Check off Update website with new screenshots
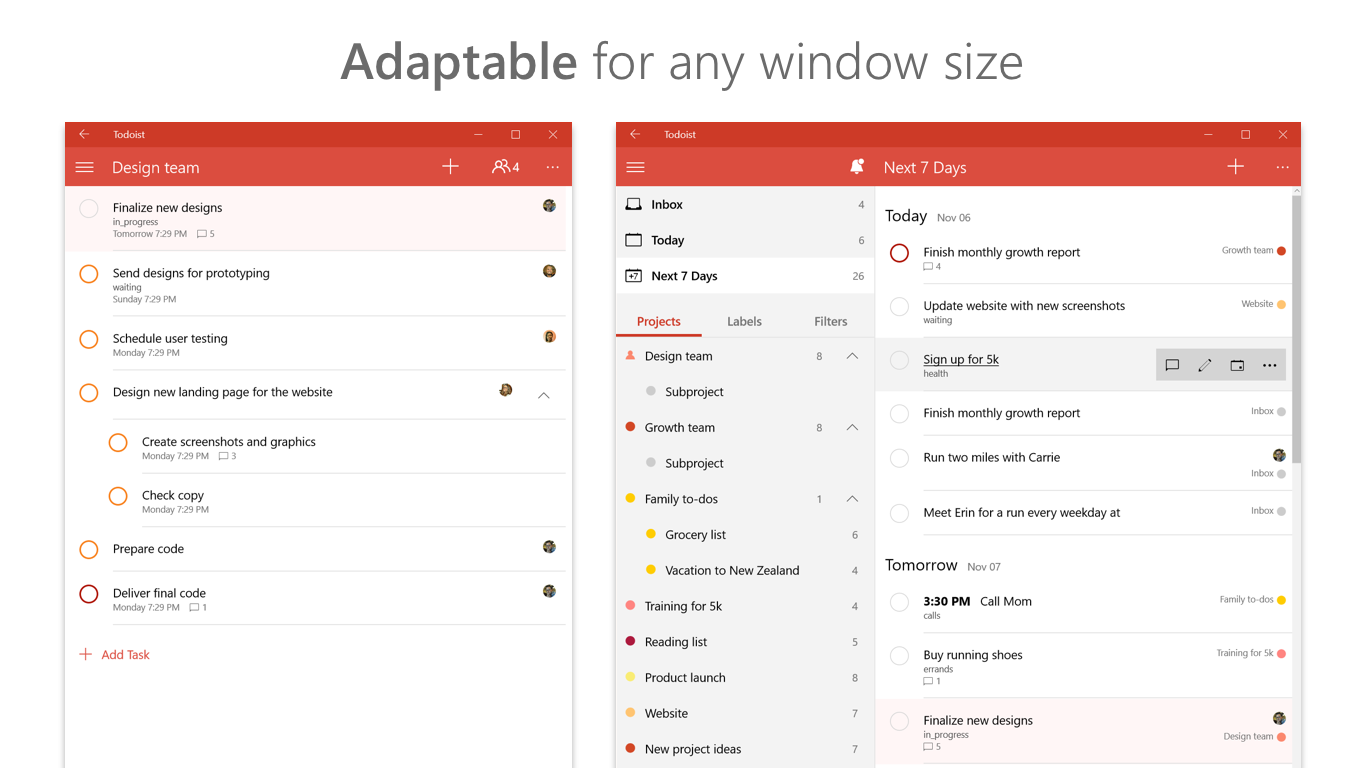The height and width of the screenshot is (768, 1366). click(899, 306)
